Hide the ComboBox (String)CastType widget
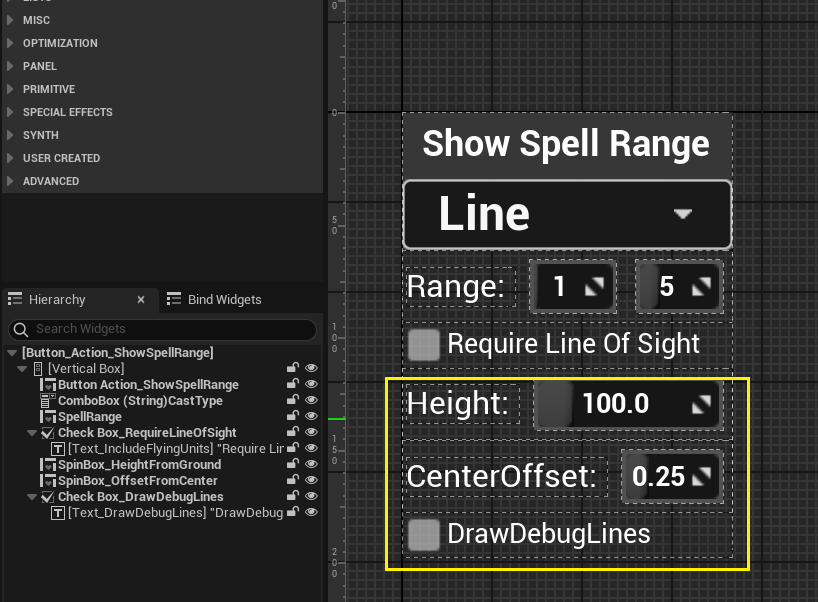The height and width of the screenshot is (602, 818). click(x=311, y=400)
